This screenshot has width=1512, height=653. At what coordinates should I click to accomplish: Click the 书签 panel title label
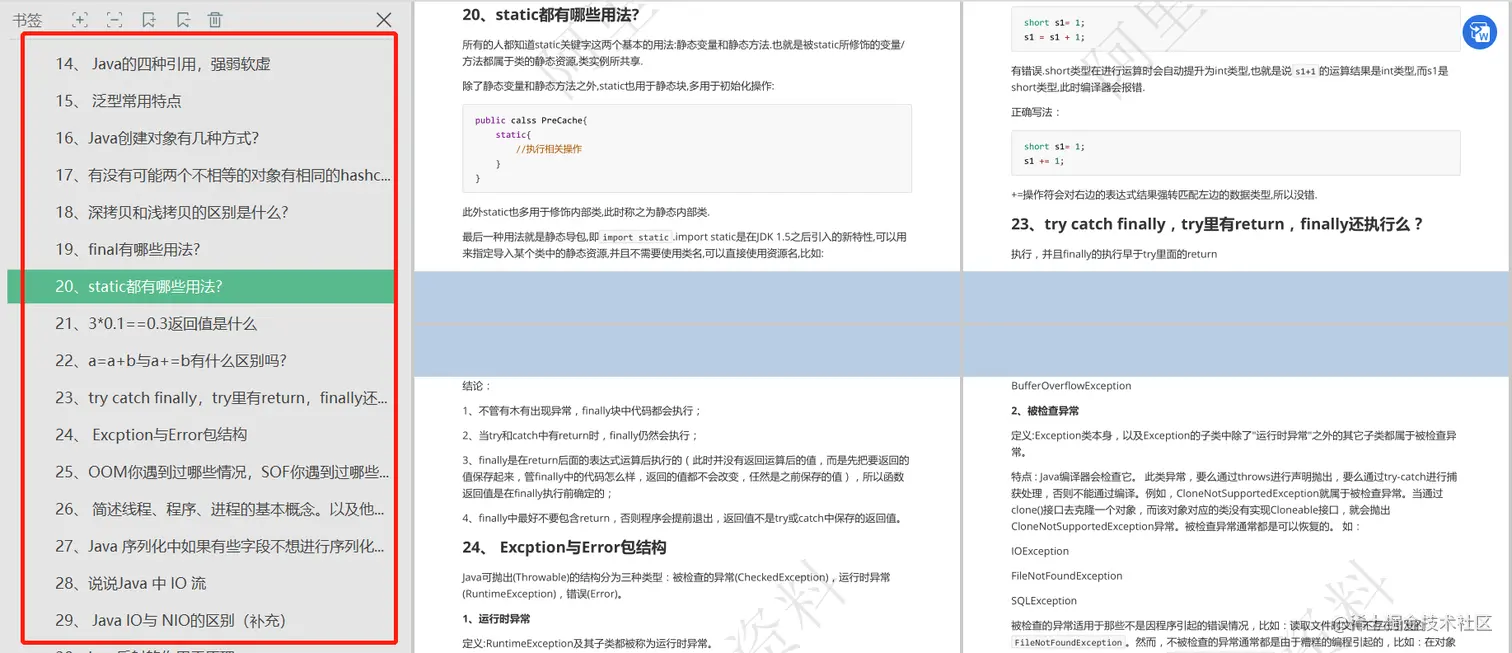click(27, 20)
